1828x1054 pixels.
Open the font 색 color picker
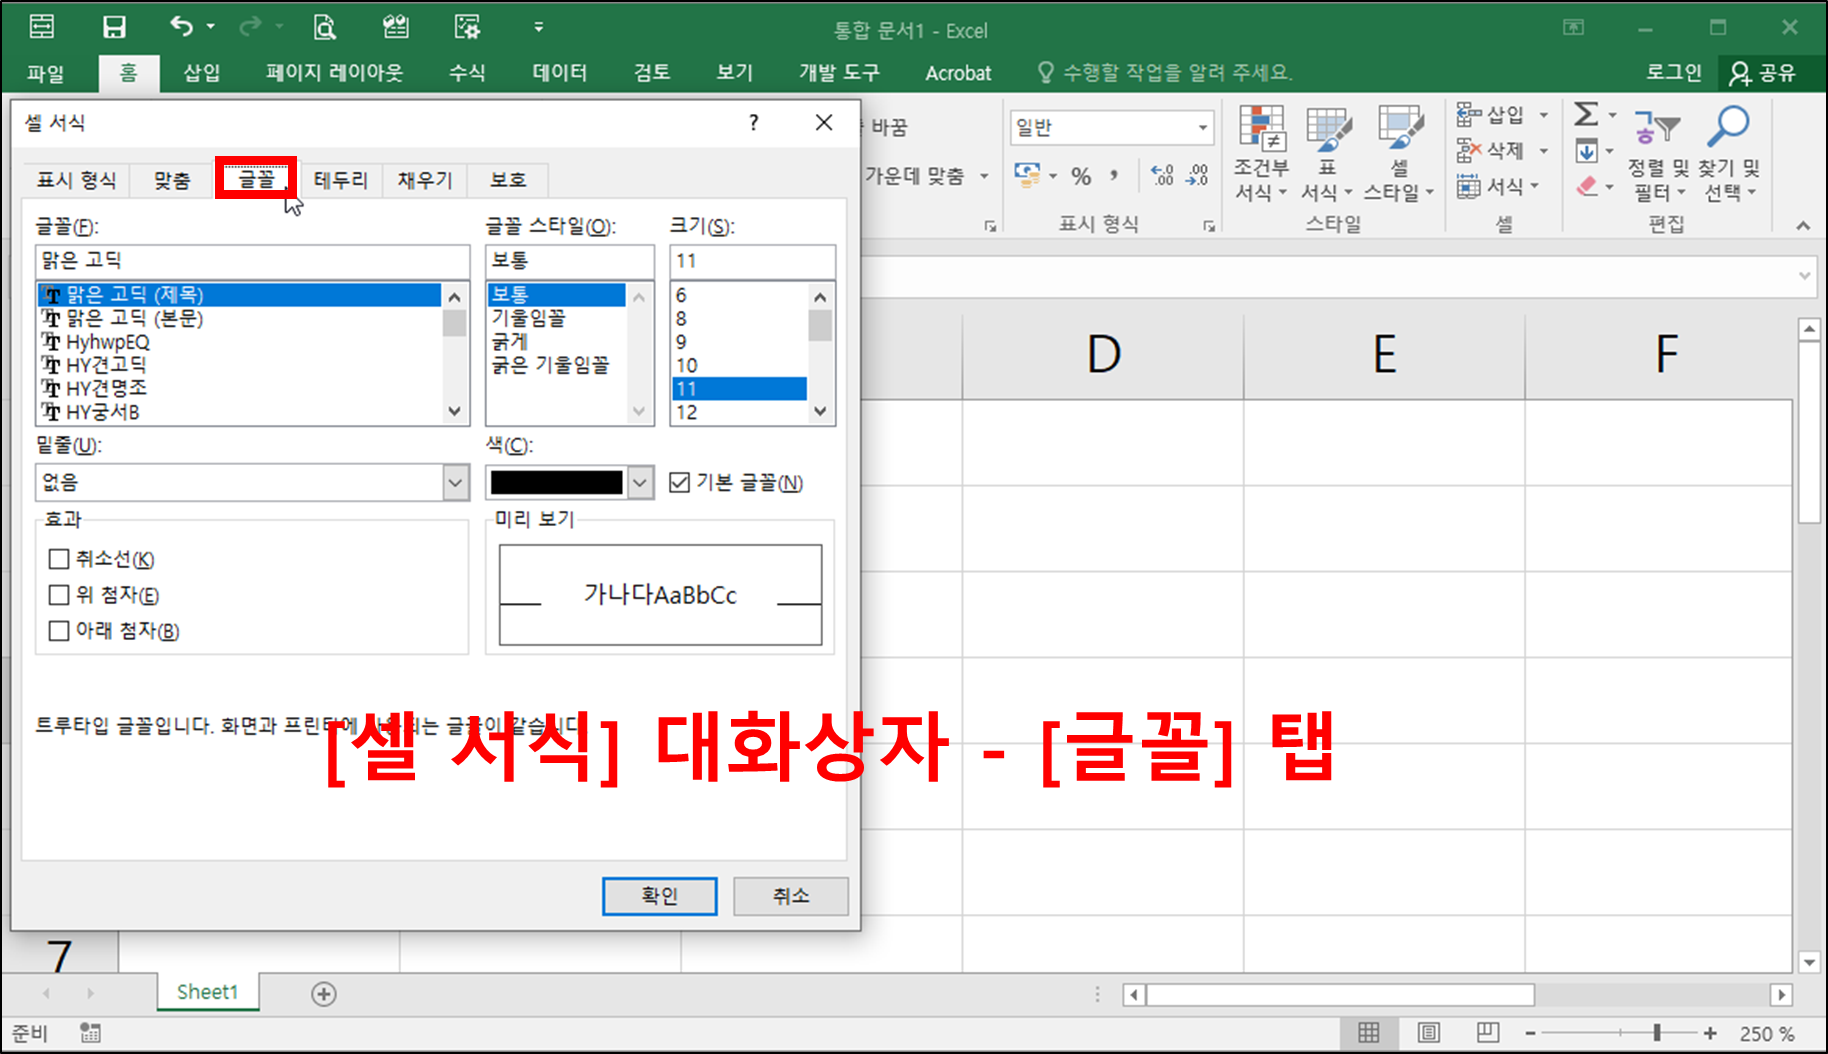(x=641, y=482)
